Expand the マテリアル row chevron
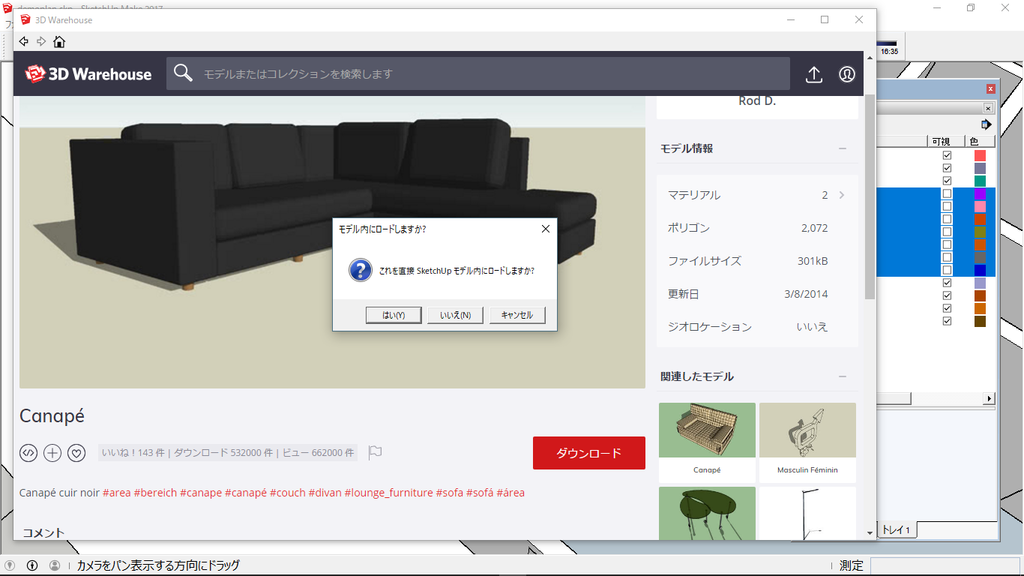Screen dimensions: 1024x576 tap(842, 195)
